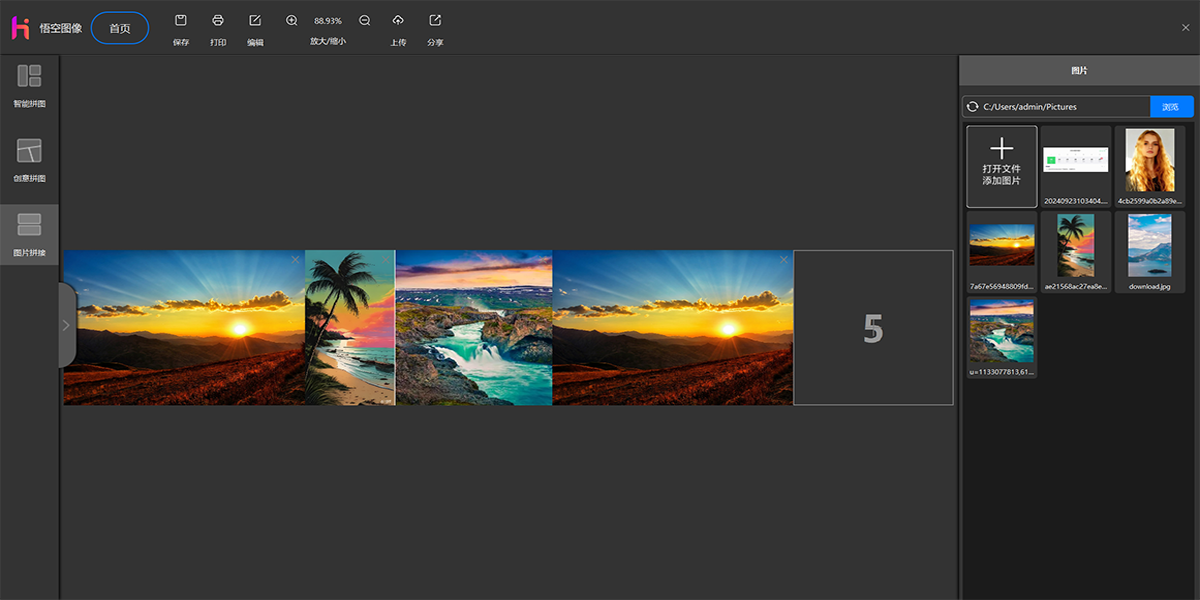Select the 20240923103404 screenshot thumbnail

[1076, 166]
